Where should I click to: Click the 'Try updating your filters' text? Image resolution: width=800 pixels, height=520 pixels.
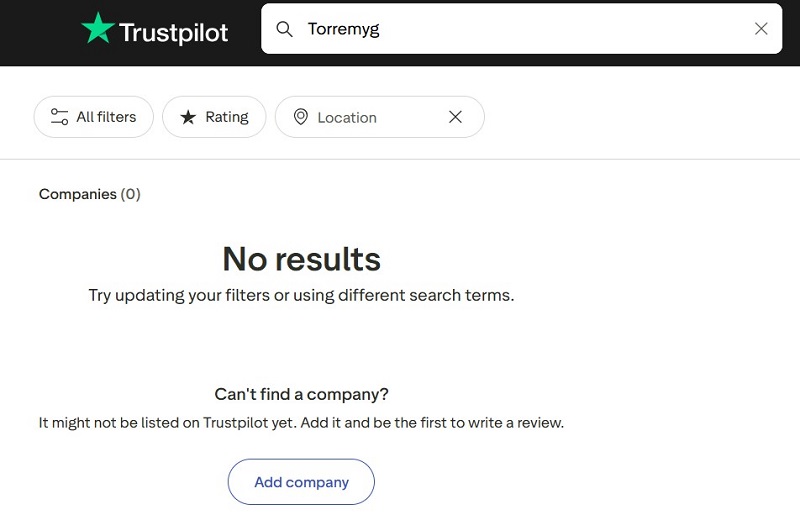pyautogui.click(x=301, y=295)
